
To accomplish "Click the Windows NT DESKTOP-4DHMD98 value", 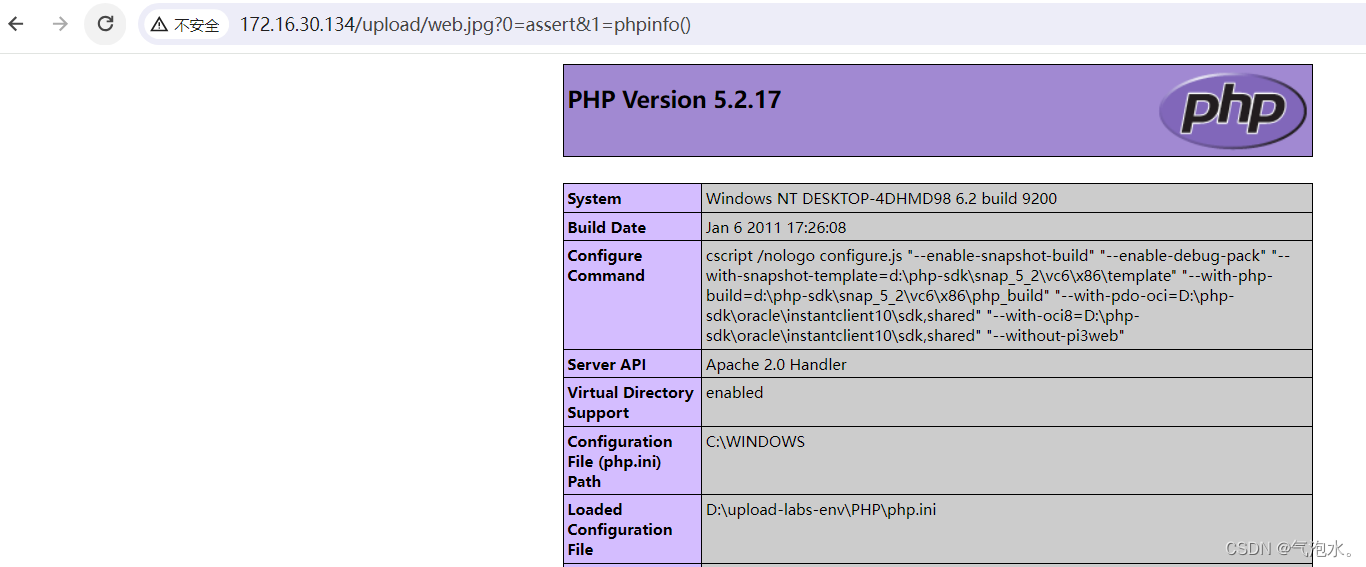I will [x=881, y=198].
